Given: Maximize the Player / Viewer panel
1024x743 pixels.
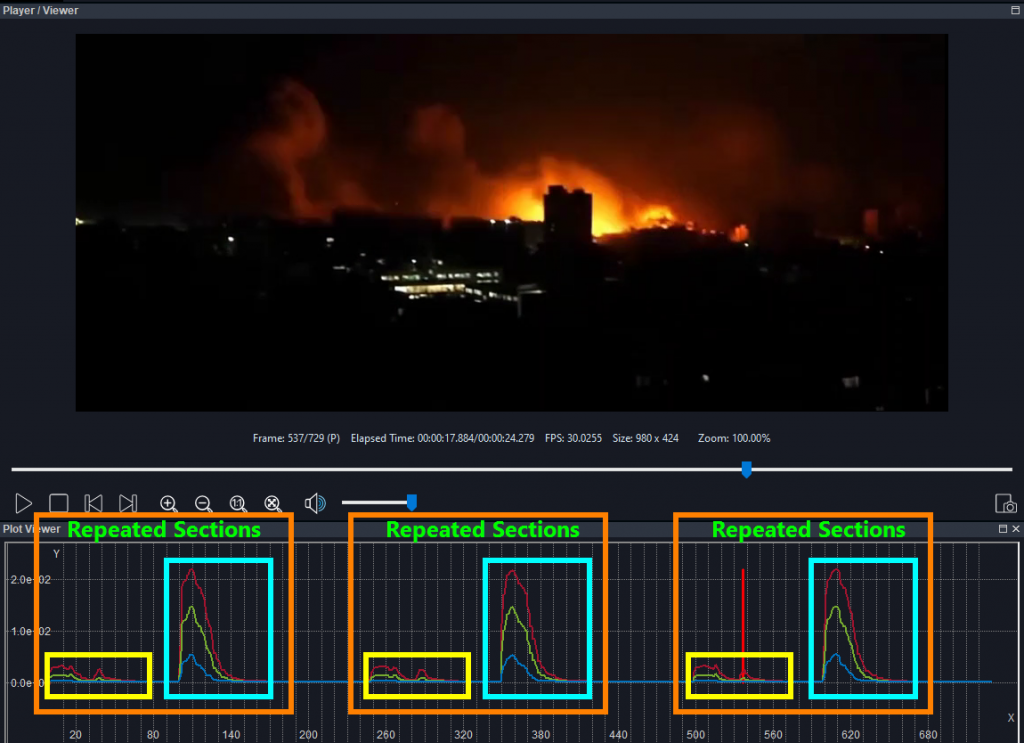Looking at the screenshot, I should (1016, 10).
